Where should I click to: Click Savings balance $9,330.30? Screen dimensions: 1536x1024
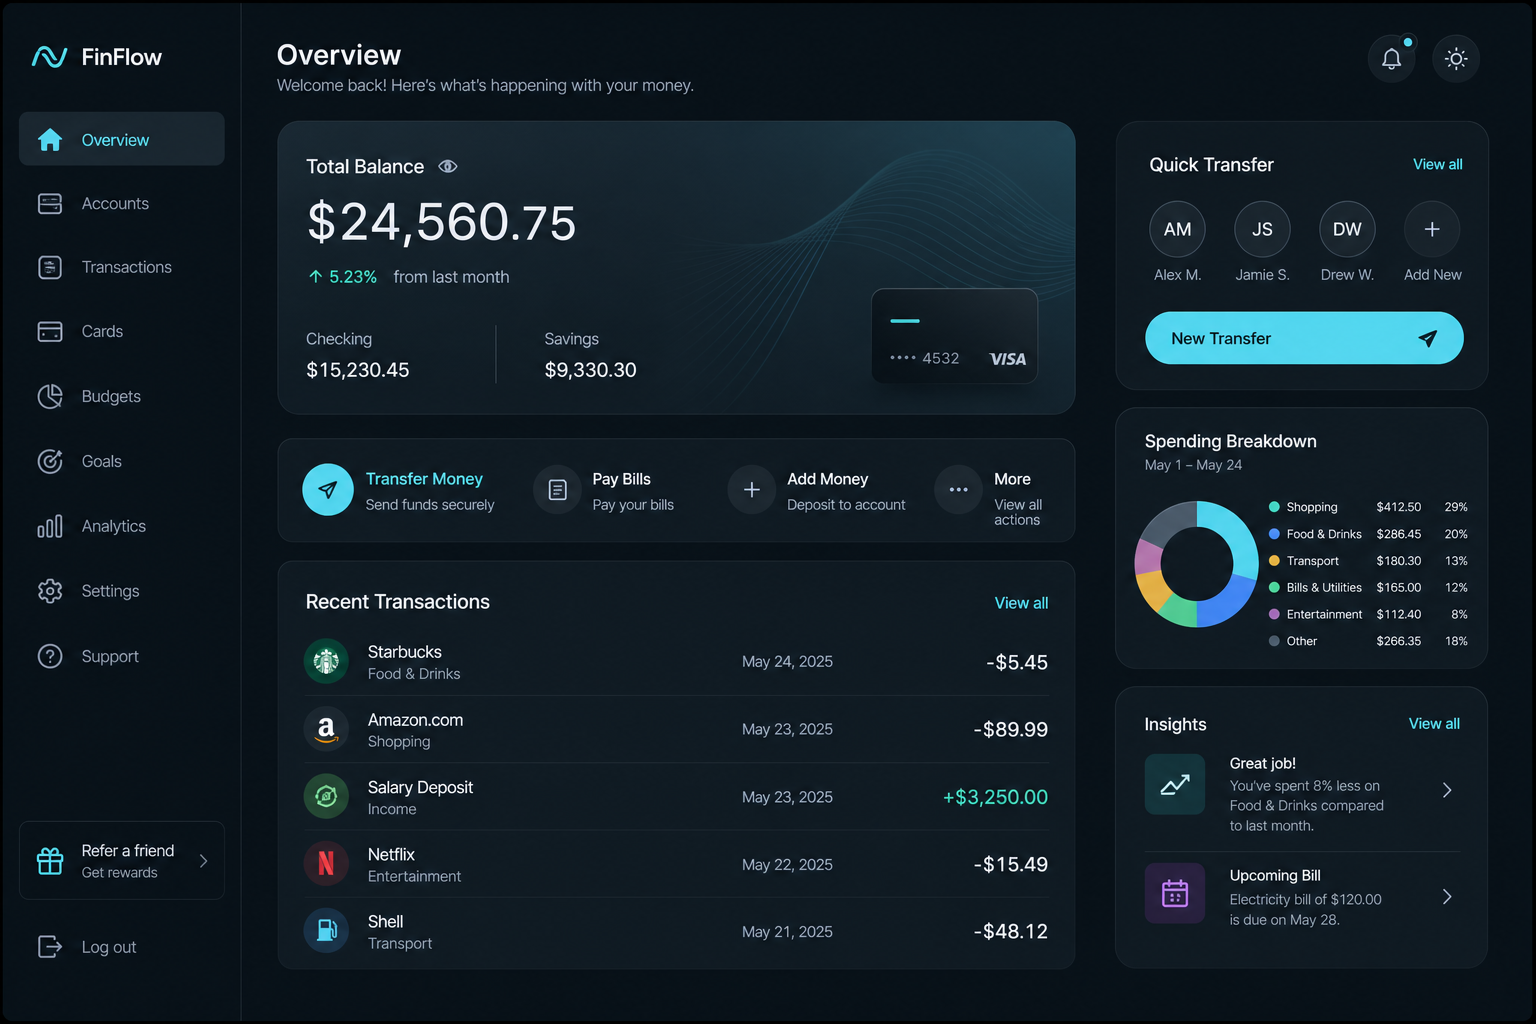click(590, 370)
